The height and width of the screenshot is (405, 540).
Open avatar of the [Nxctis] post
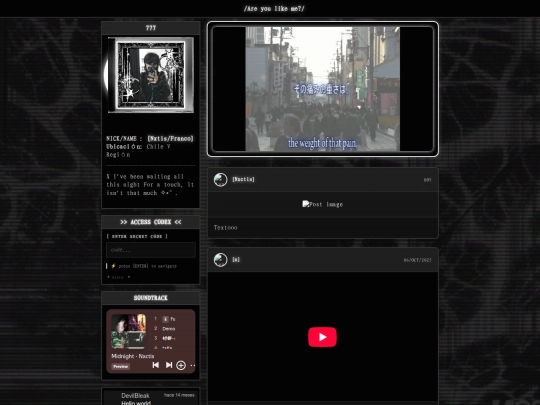point(220,179)
